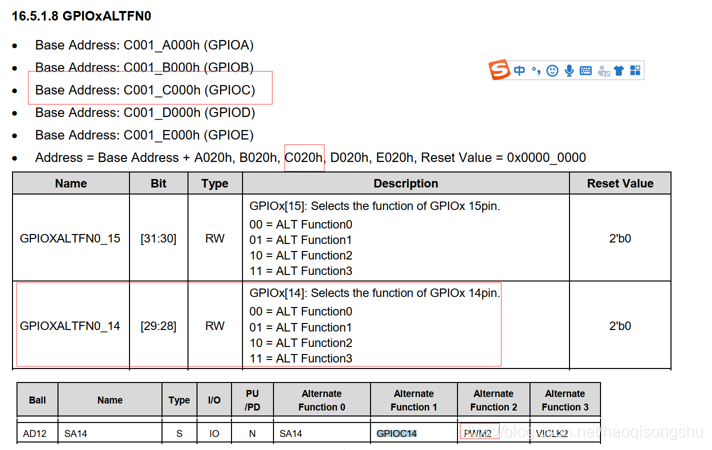This screenshot has height=450, width=712.
Task: Click the 'C020h' offset in Address line
Action: pyautogui.click(x=303, y=158)
